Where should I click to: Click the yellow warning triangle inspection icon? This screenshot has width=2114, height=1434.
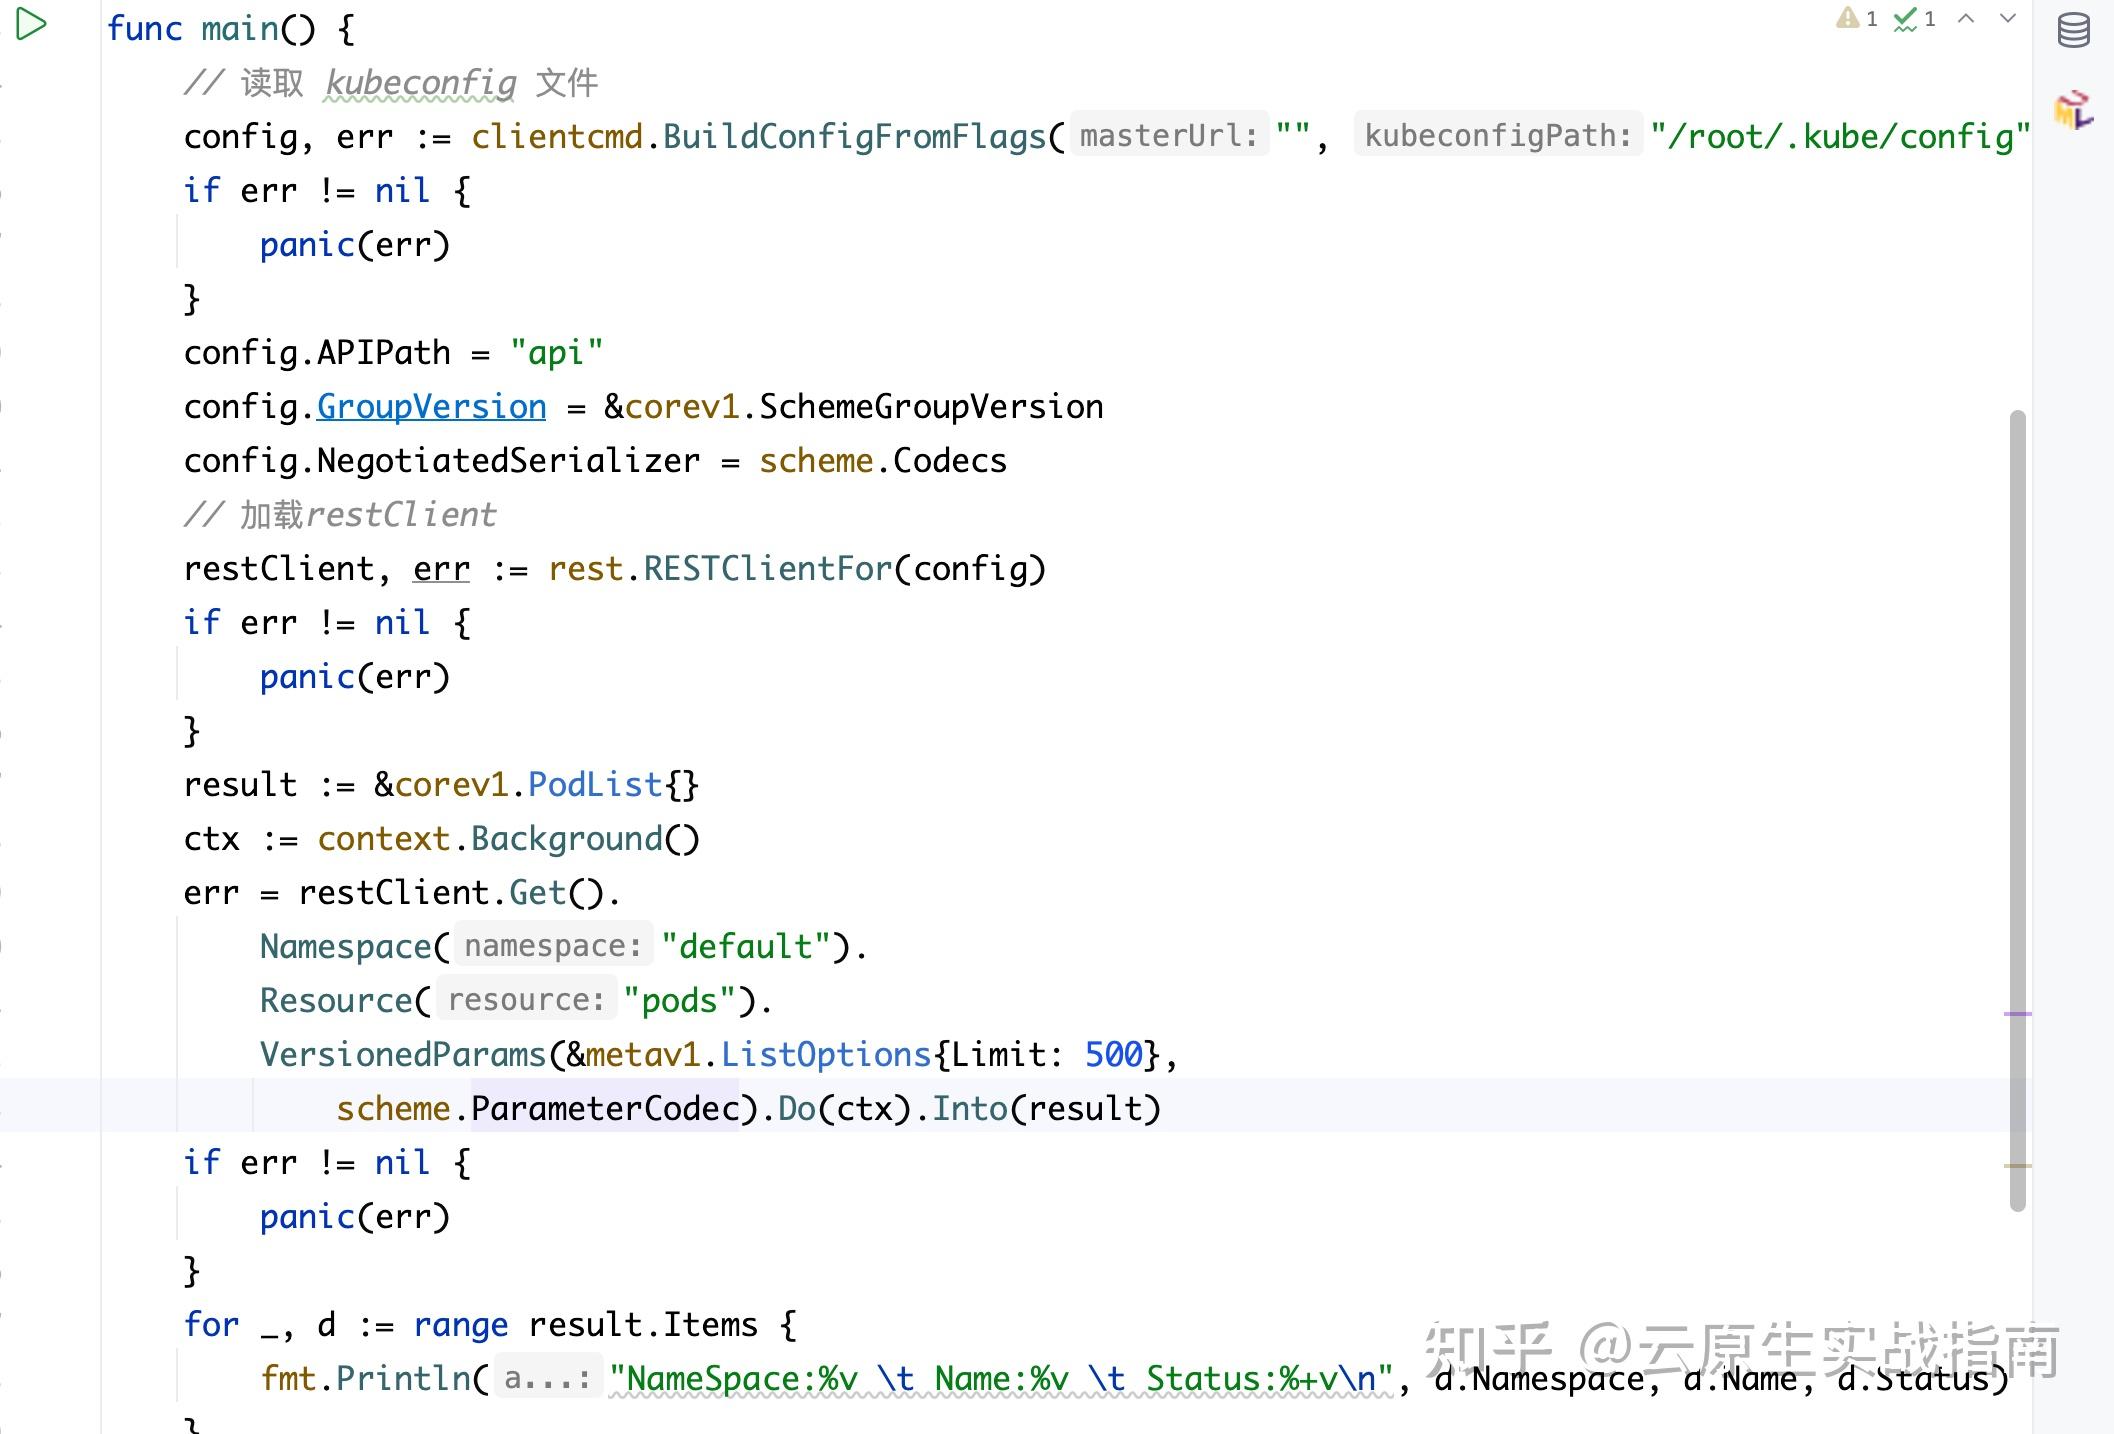(1848, 18)
